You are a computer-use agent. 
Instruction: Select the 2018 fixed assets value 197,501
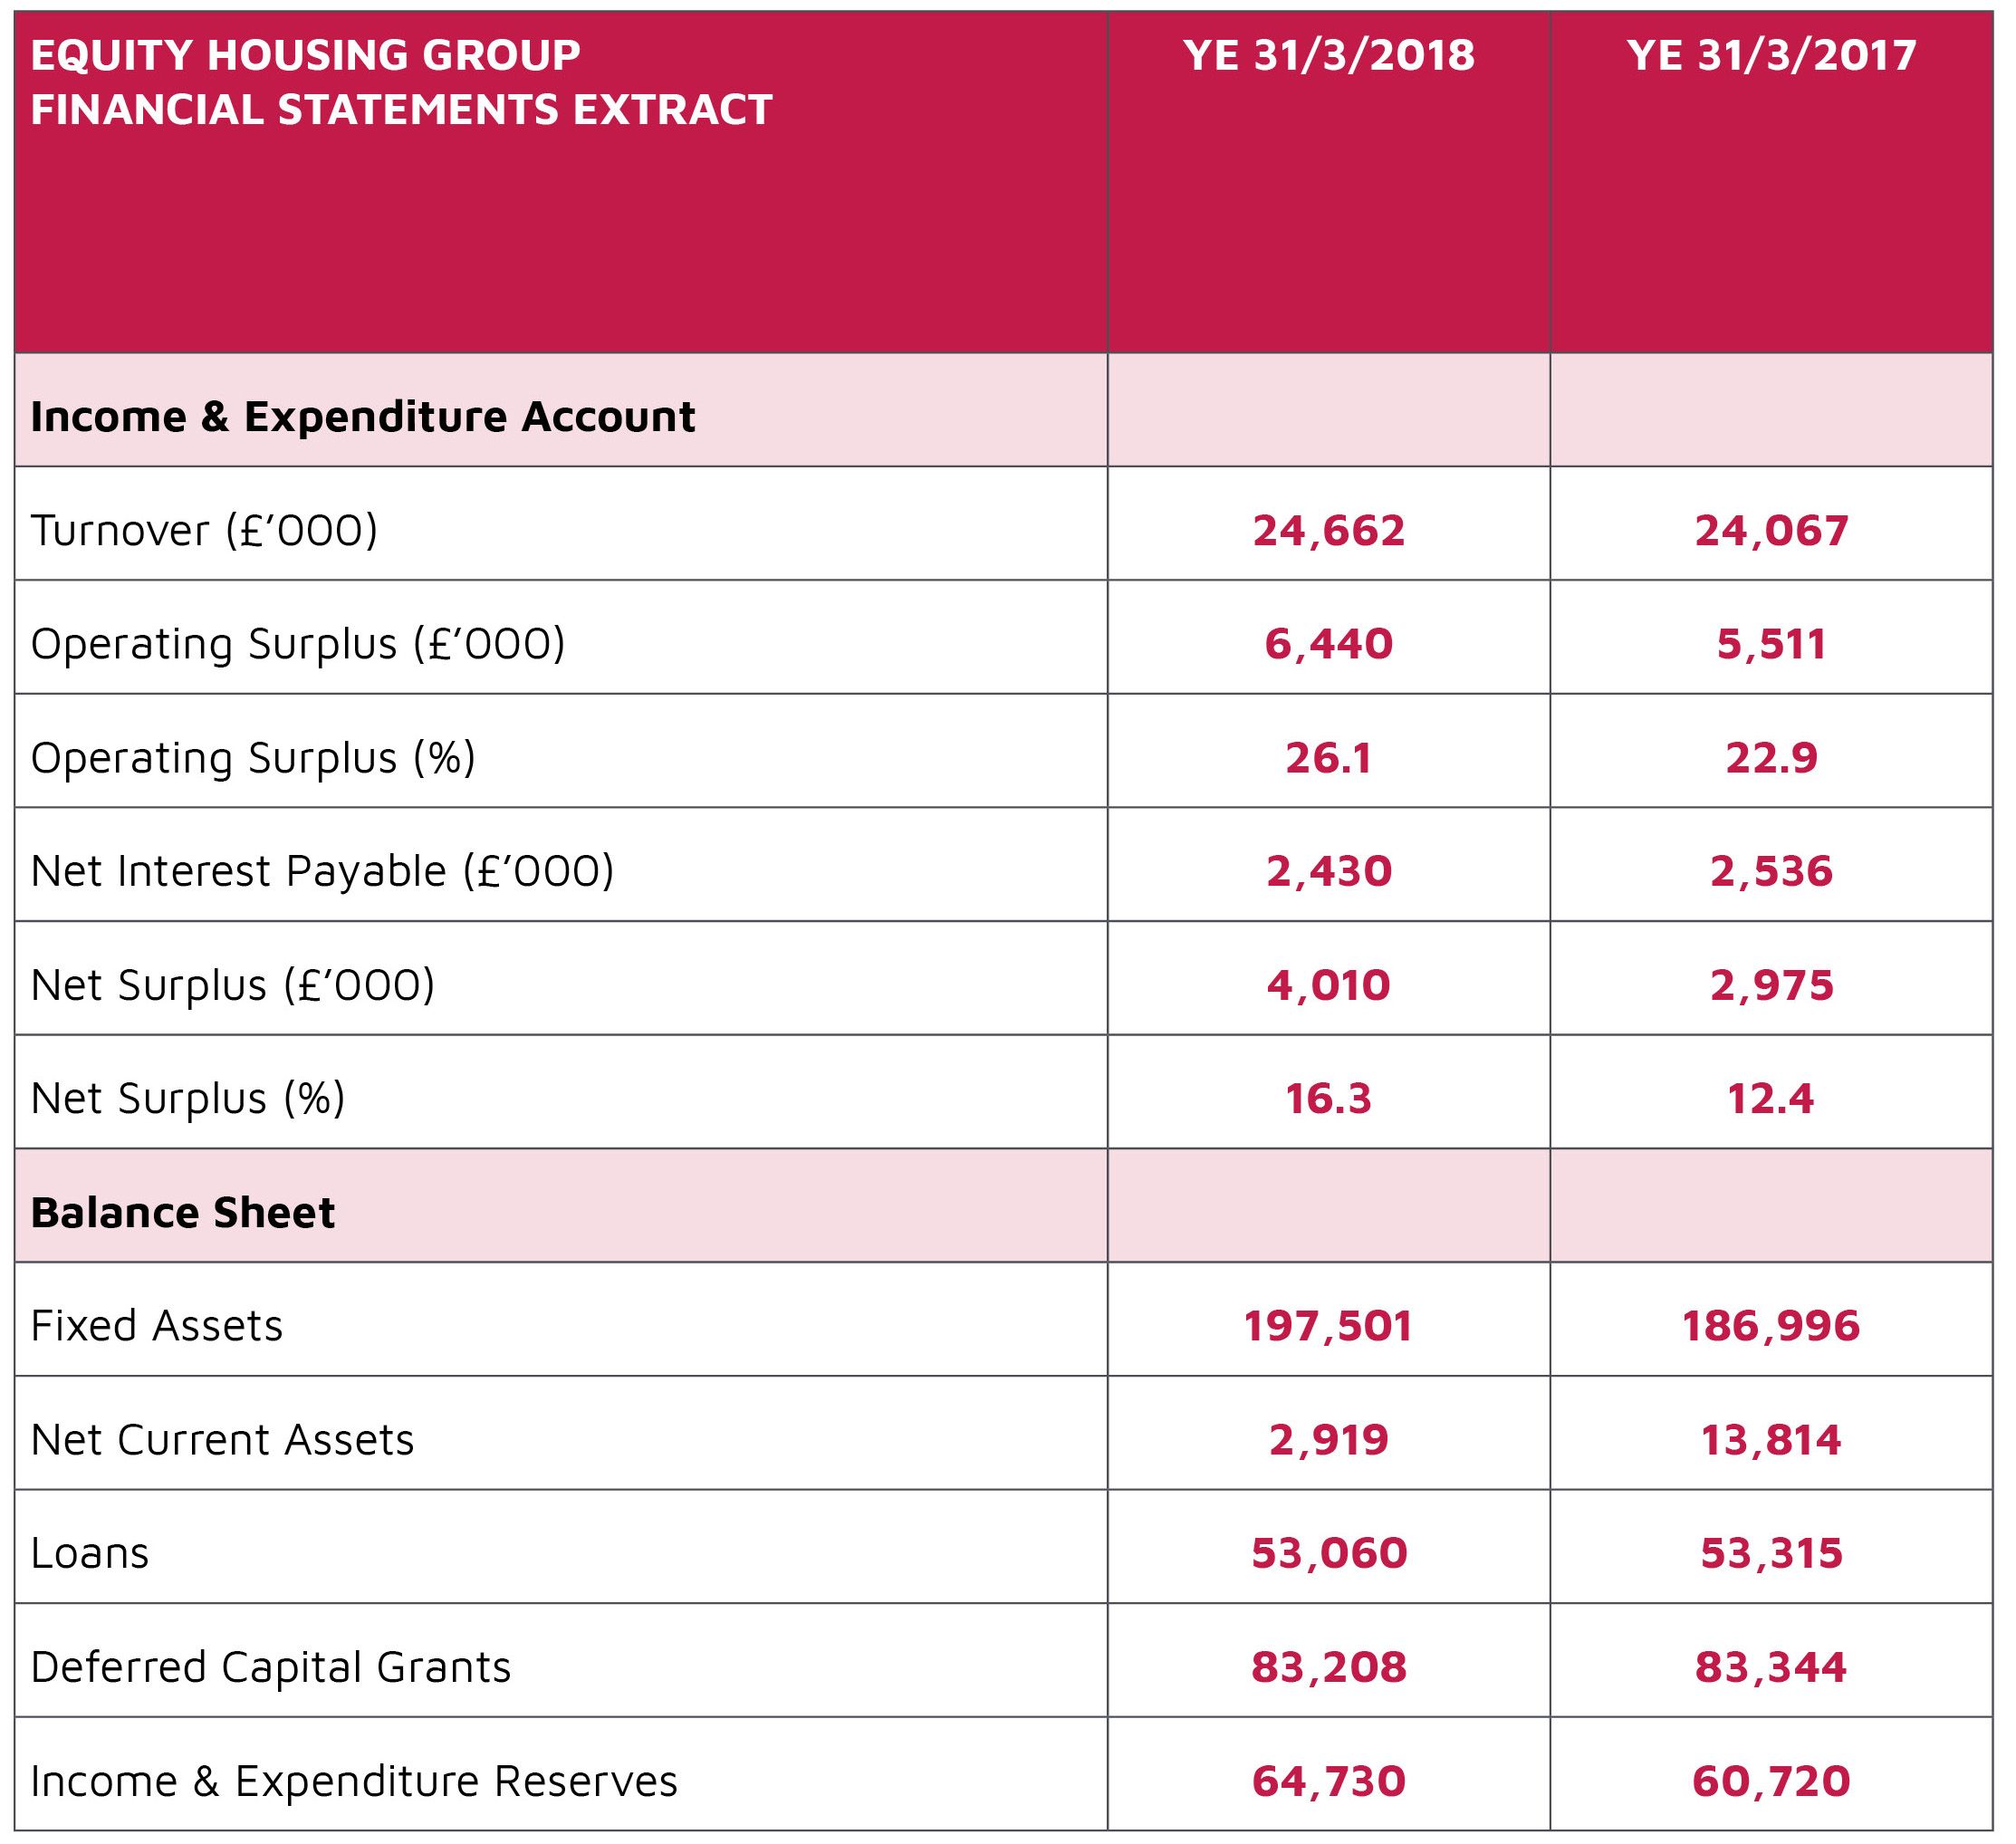pos(1329,1326)
